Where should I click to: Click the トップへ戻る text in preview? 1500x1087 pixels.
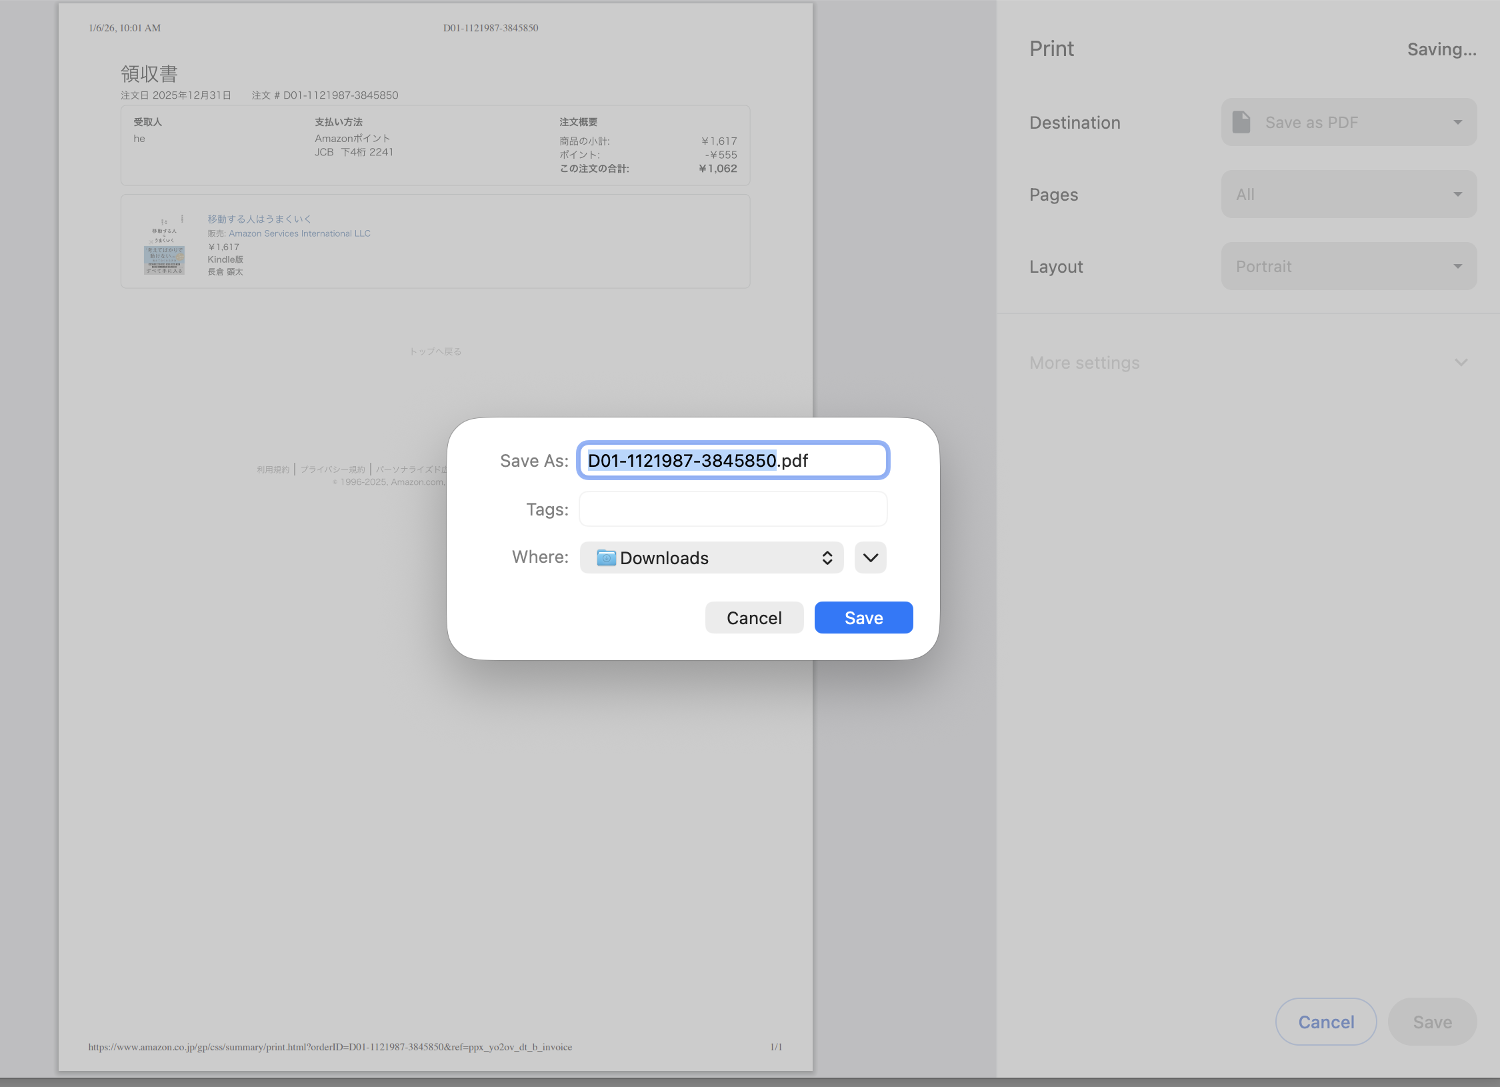tap(435, 351)
